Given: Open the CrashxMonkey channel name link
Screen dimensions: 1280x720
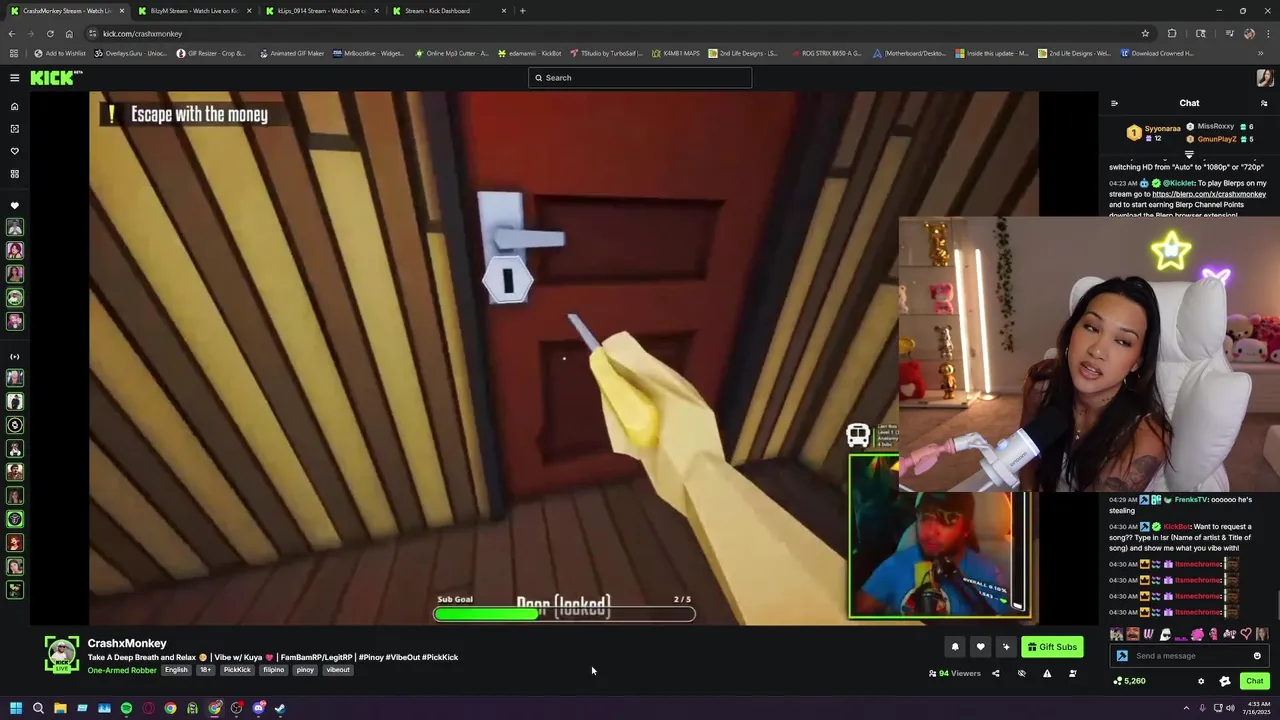Looking at the screenshot, I should pyautogui.click(x=127, y=643).
